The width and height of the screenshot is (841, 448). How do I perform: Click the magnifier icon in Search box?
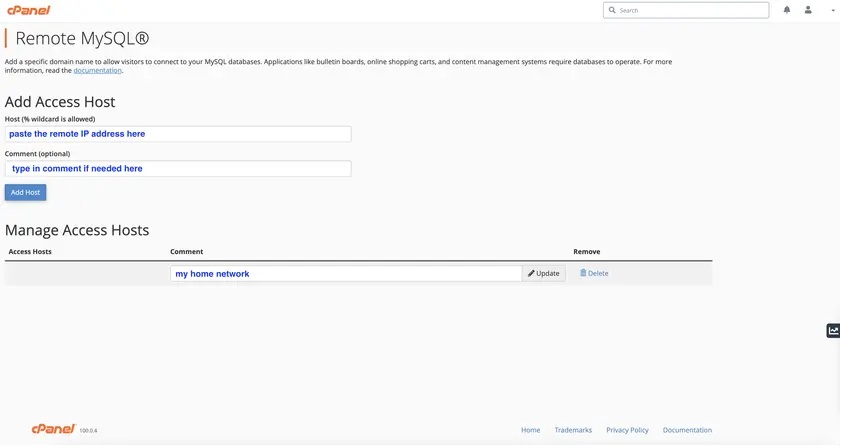coord(612,10)
